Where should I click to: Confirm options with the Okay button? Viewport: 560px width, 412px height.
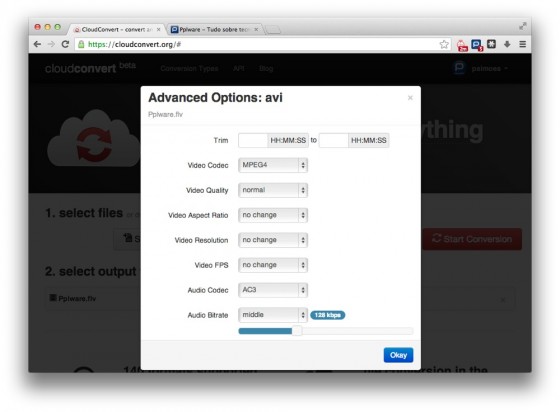[x=398, y=355]
